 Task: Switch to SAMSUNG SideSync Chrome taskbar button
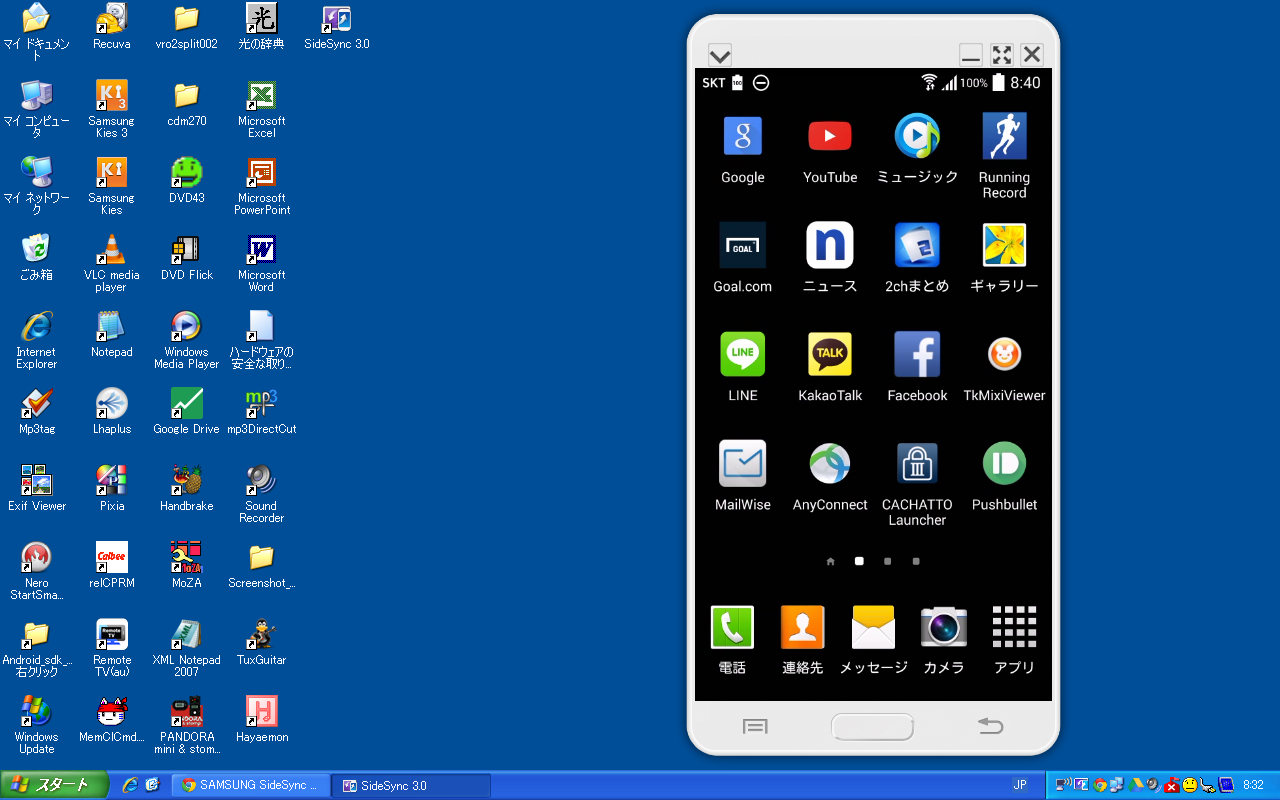point(251,785)
